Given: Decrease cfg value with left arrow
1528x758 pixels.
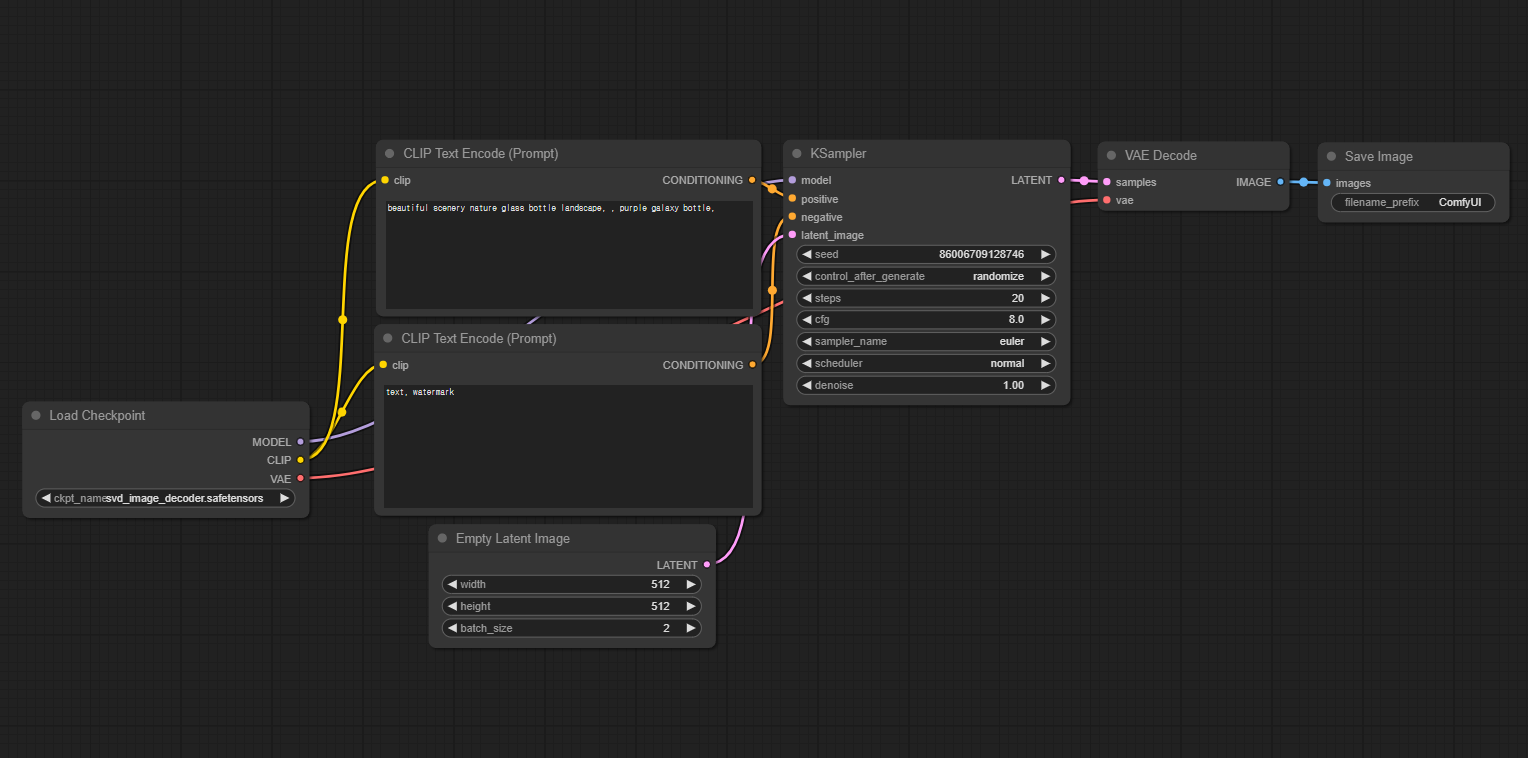Looking at the screenshot, I should pos(807,320).
